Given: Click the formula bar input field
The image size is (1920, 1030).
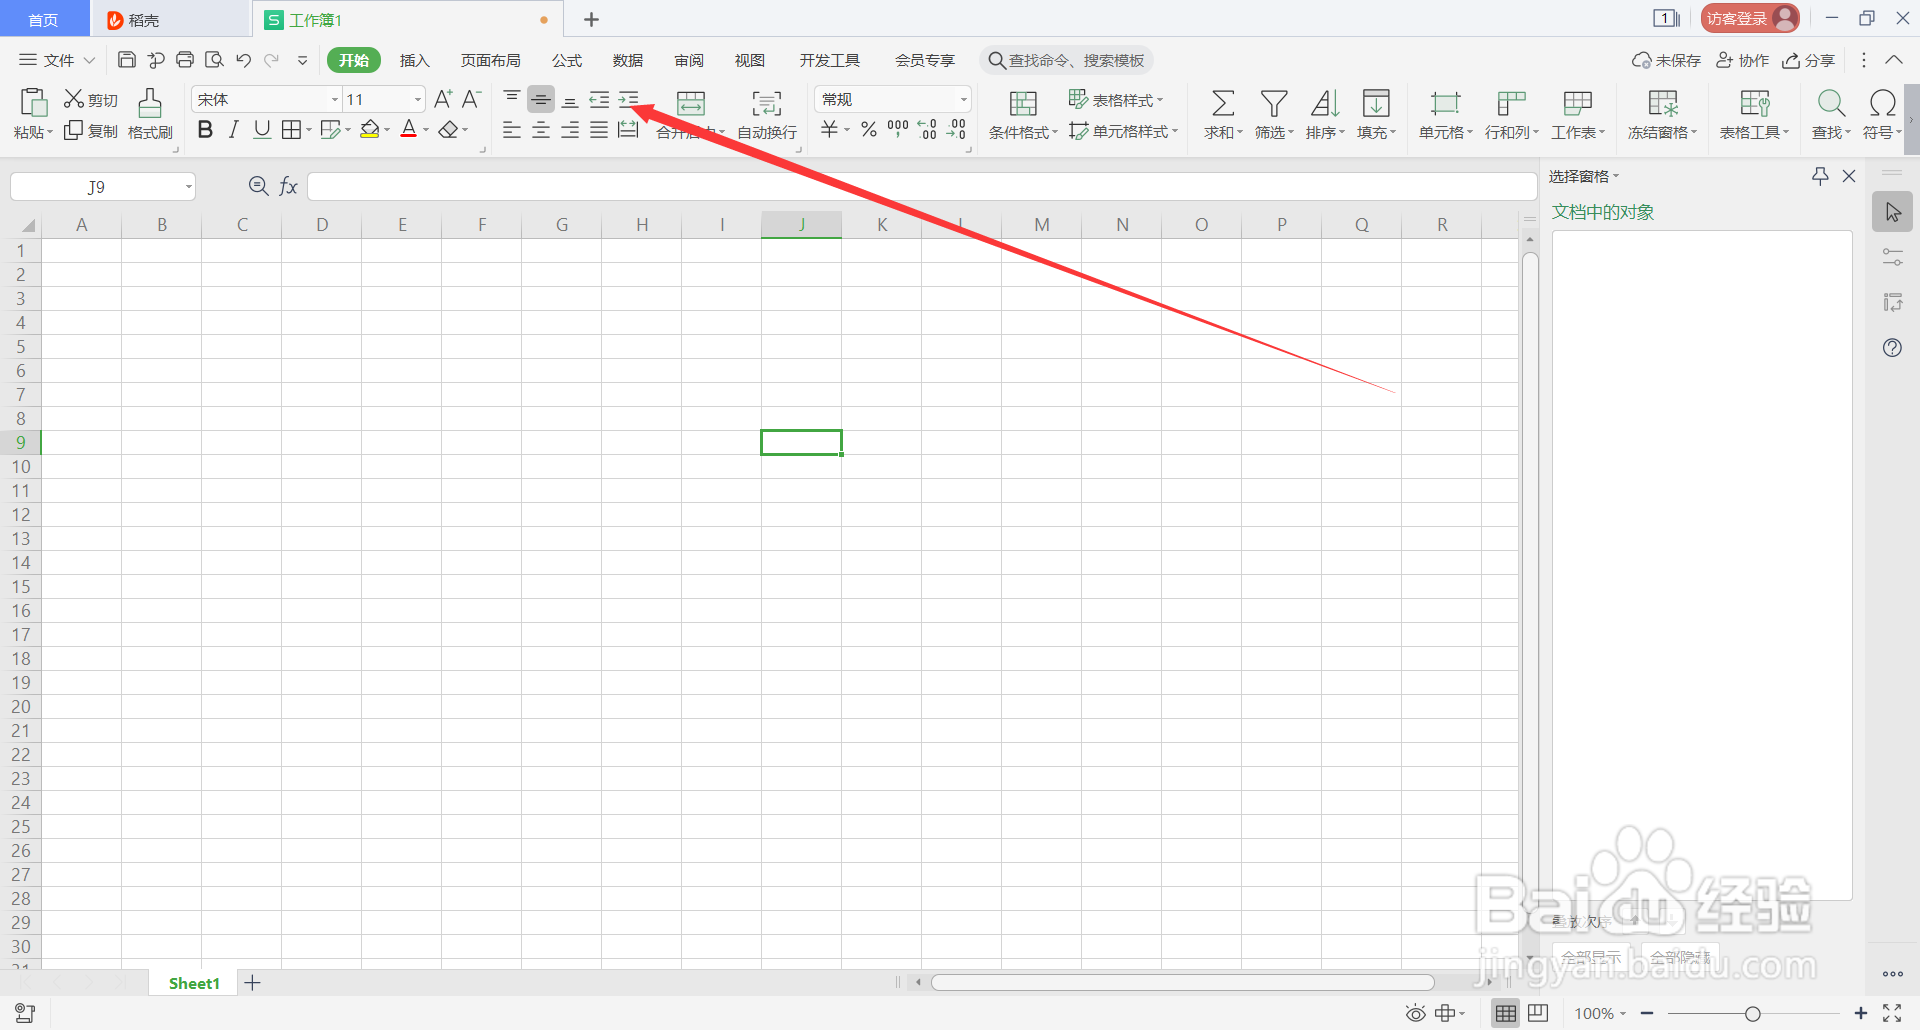Looking at the screenshot, I should pyautogui.click(x=921, y=186).
